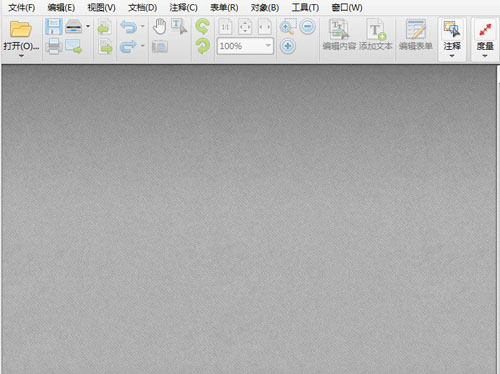Select the Hand tool

point(160,27)
